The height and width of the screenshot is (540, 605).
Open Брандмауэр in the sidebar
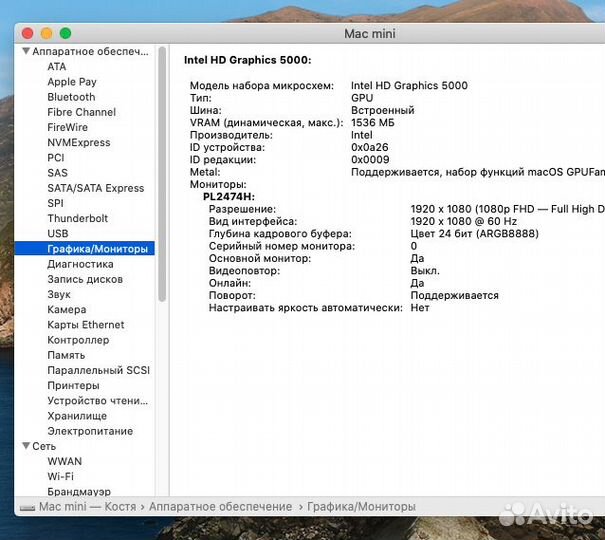[79, 491]
